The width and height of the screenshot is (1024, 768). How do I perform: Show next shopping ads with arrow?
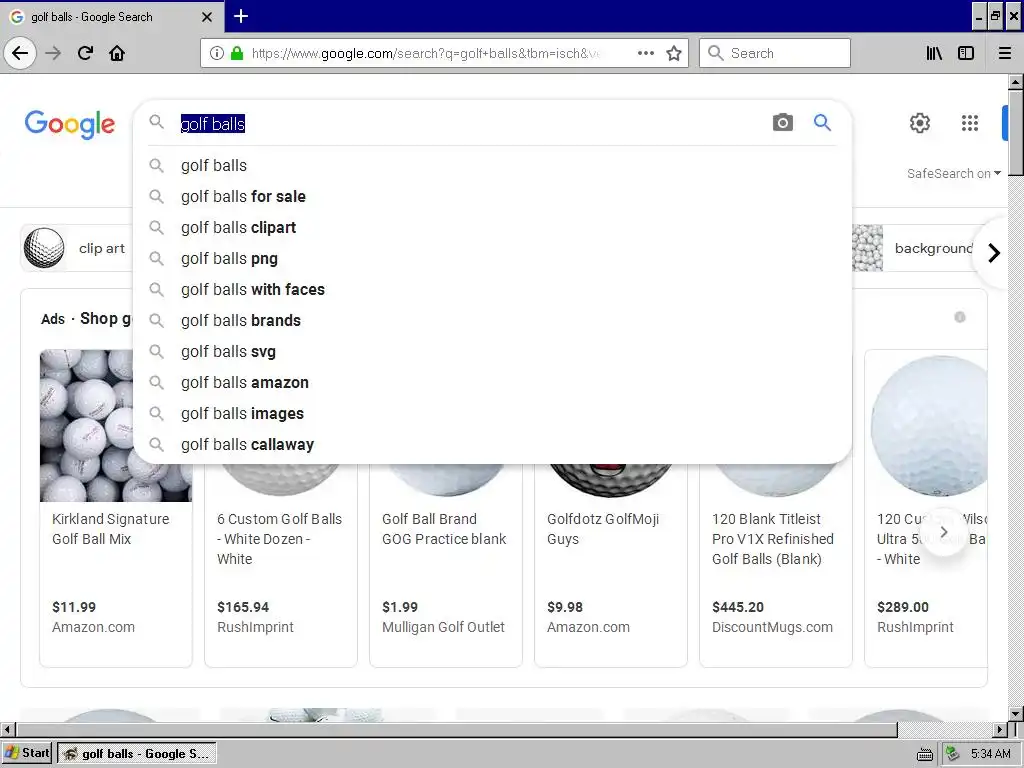(944, 532)
